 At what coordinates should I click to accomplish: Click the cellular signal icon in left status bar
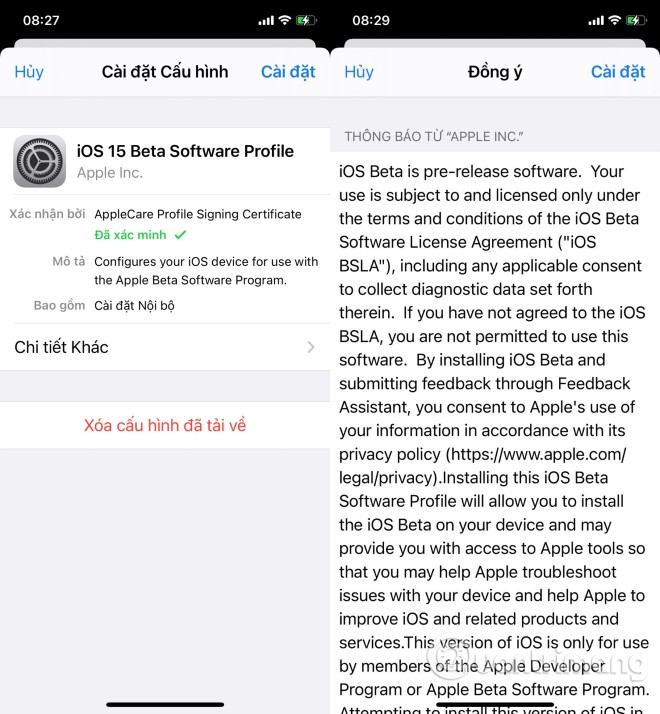pos(266,20)
